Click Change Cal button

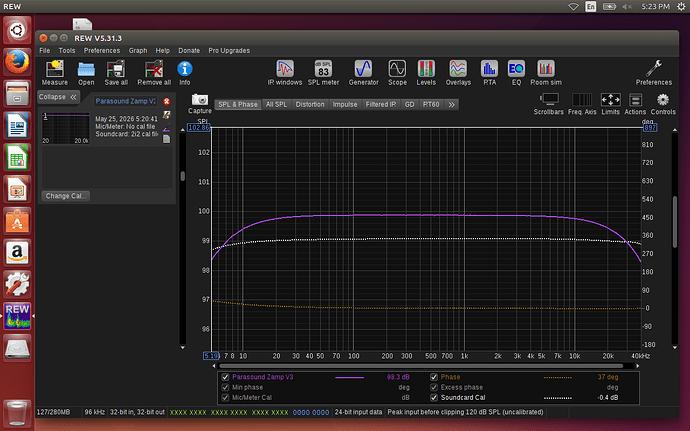coord(66,196)
